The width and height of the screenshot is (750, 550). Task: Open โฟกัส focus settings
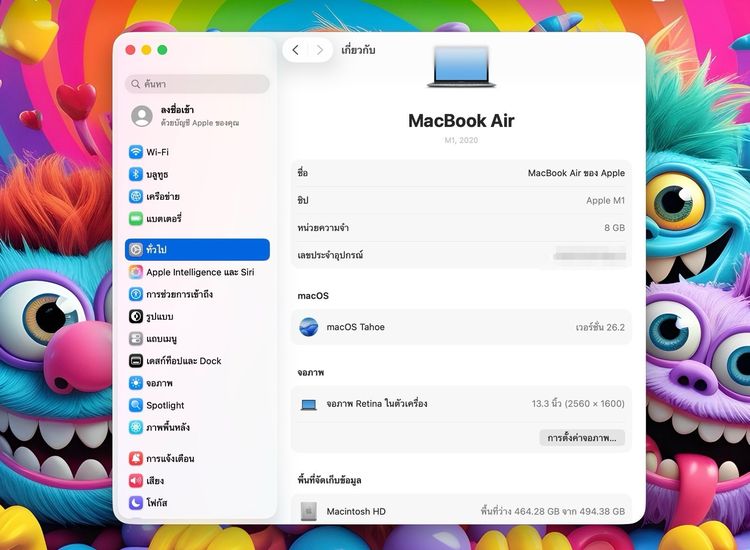coord(197,503)
